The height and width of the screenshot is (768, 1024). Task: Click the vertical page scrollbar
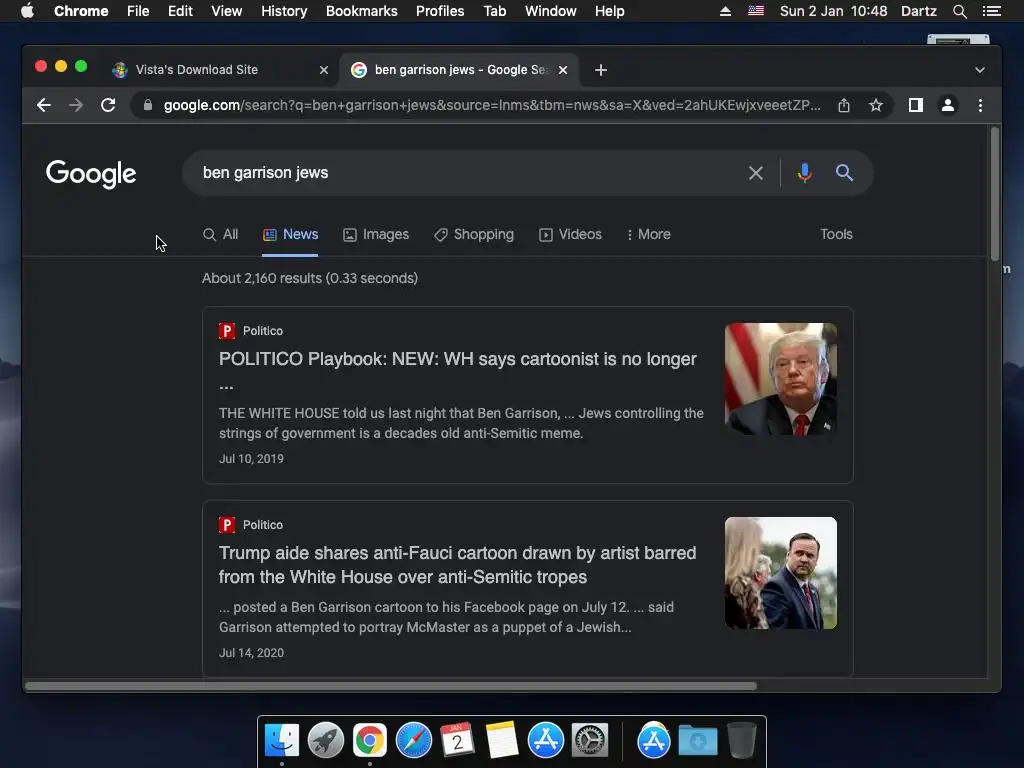coord(995,195)
